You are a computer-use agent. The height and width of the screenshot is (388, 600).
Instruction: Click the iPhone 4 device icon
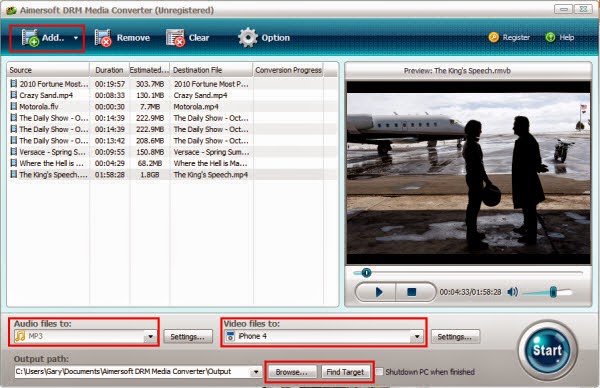[230, 336]
